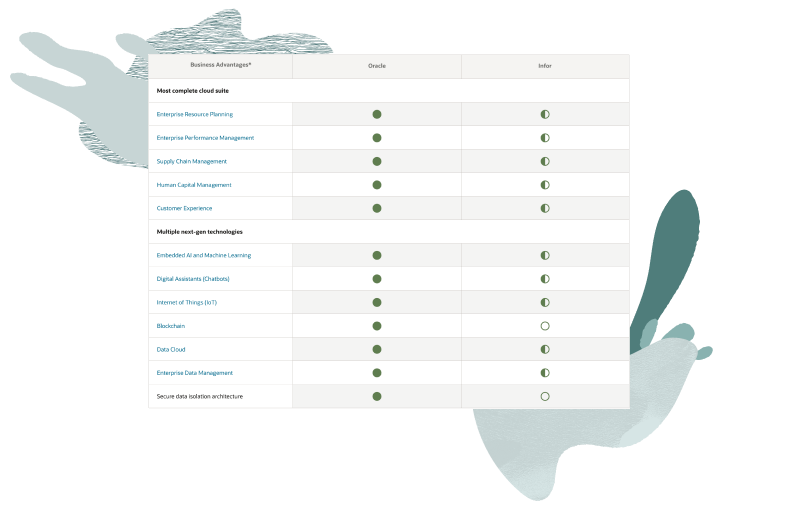Click the Most complete cloud suite heading

(x=192, y=91)
